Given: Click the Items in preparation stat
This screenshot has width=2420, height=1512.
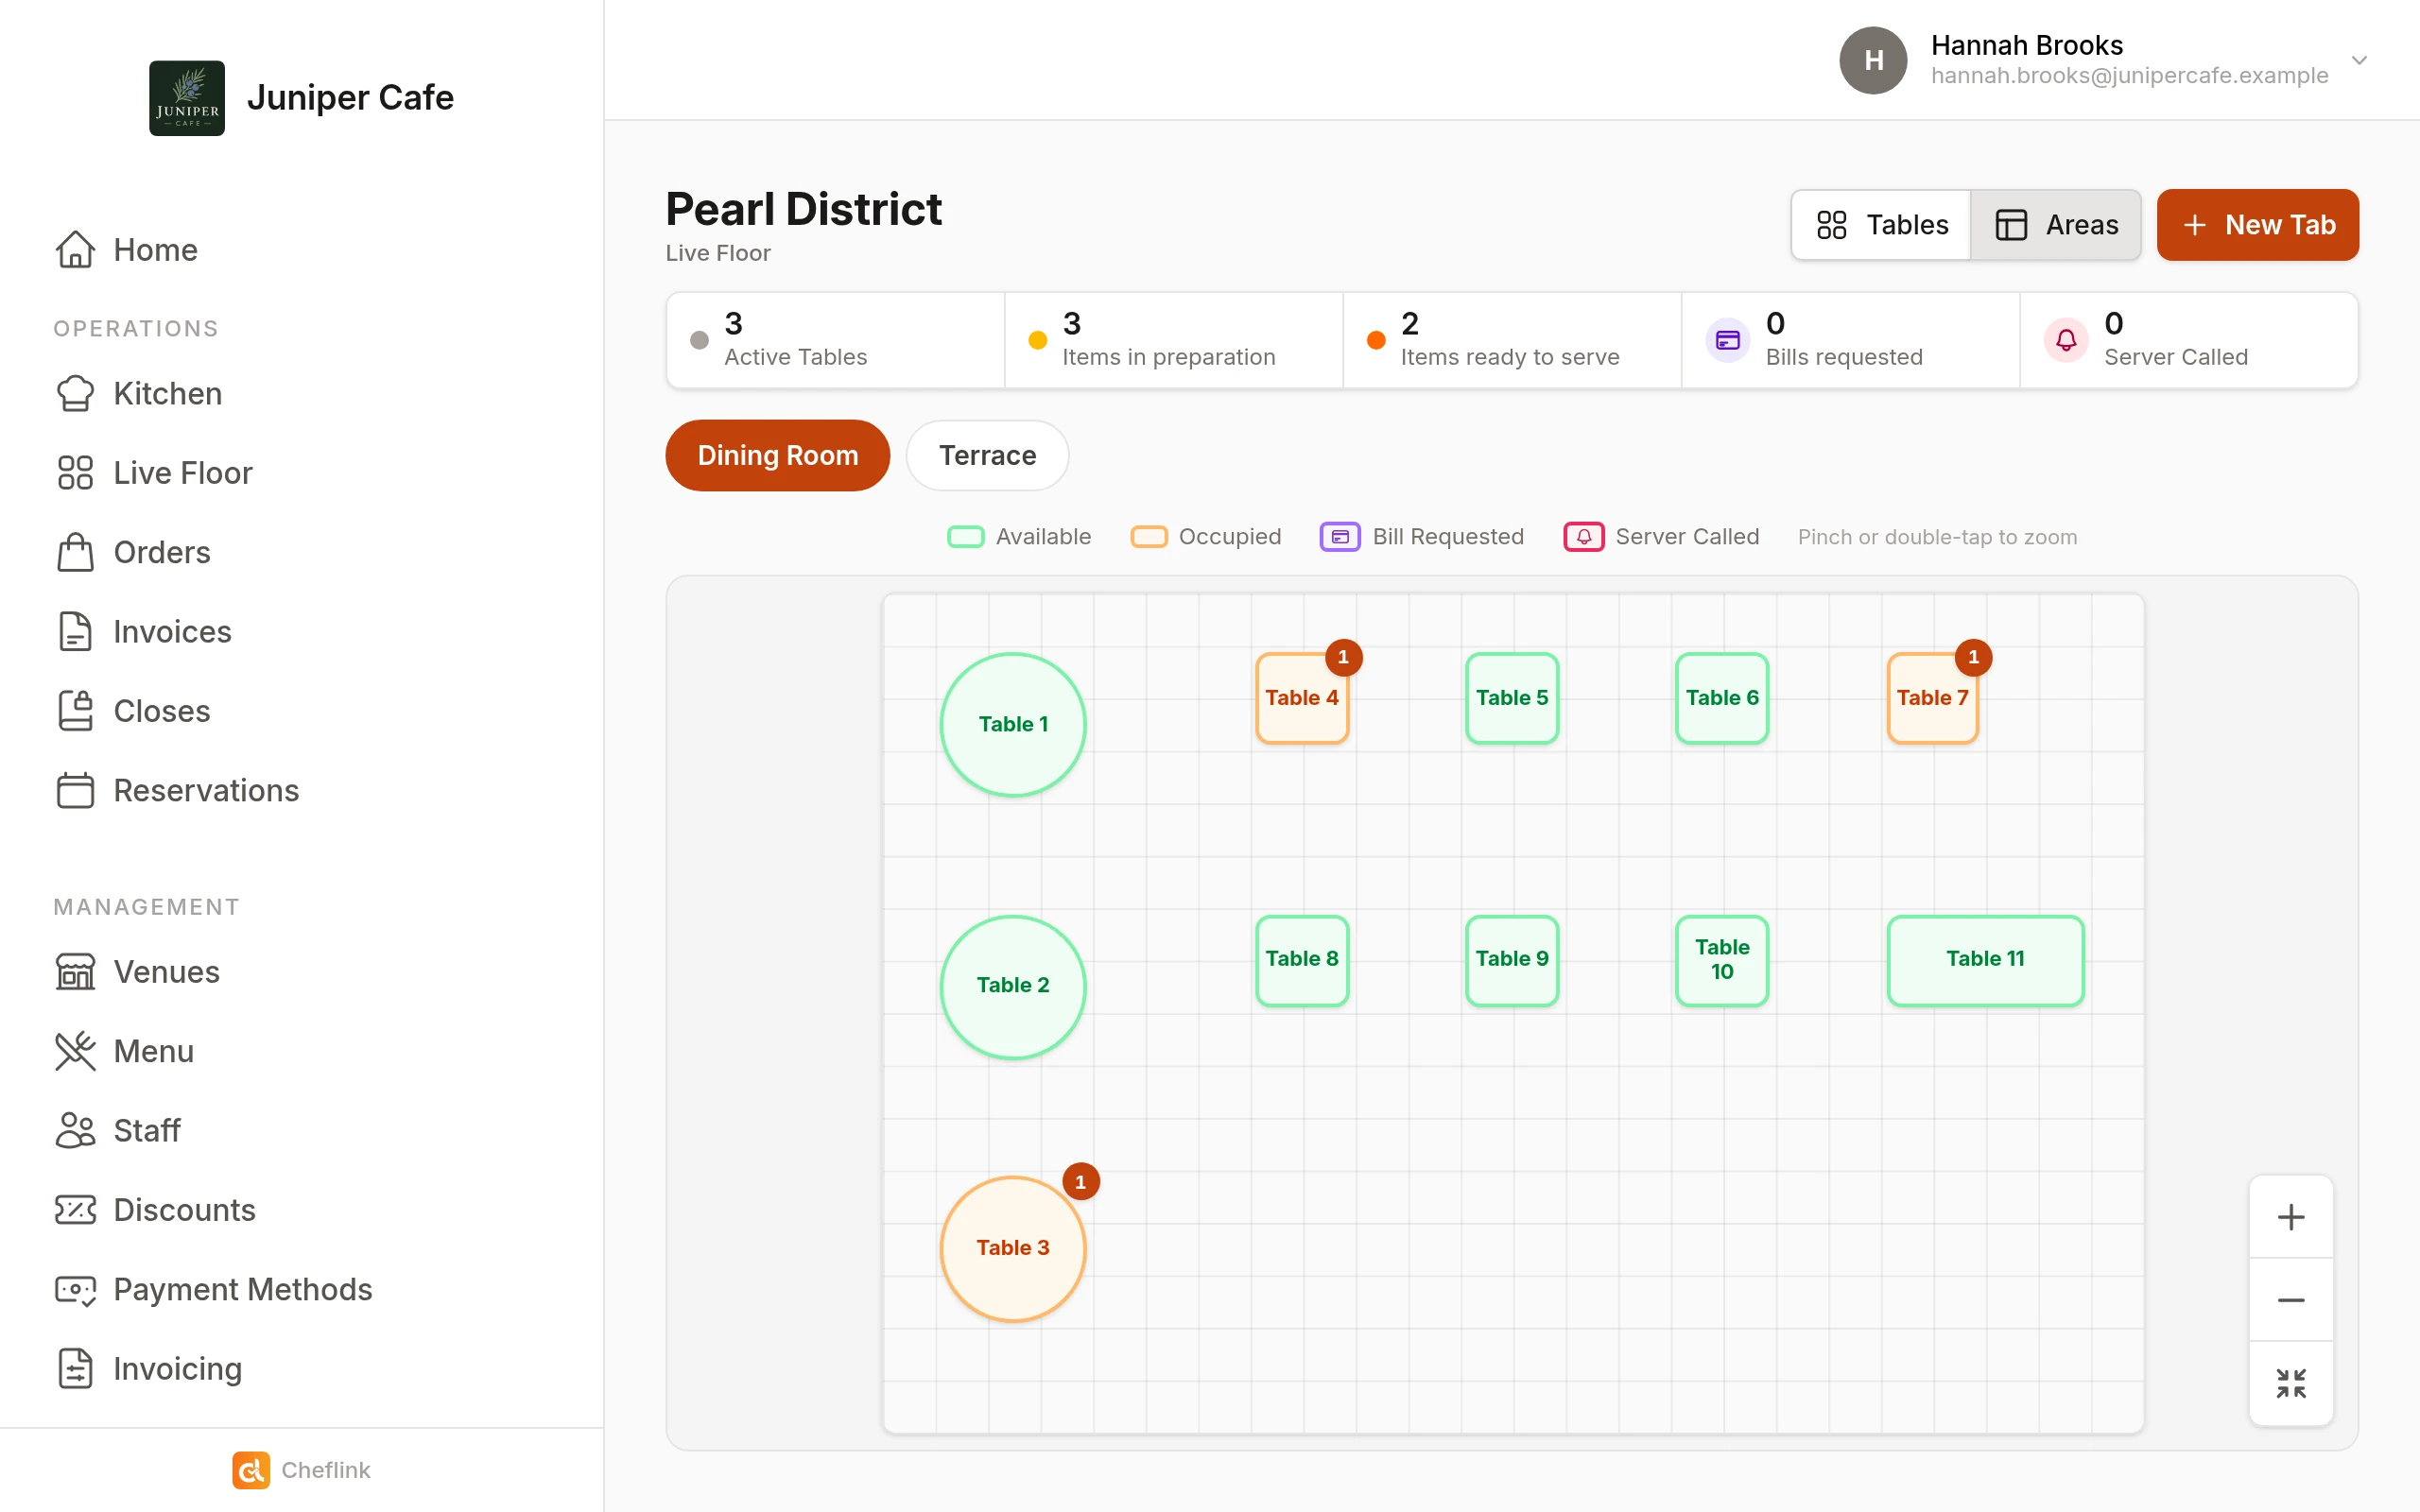Looking at the screenshot, I should coord(1174,340).
